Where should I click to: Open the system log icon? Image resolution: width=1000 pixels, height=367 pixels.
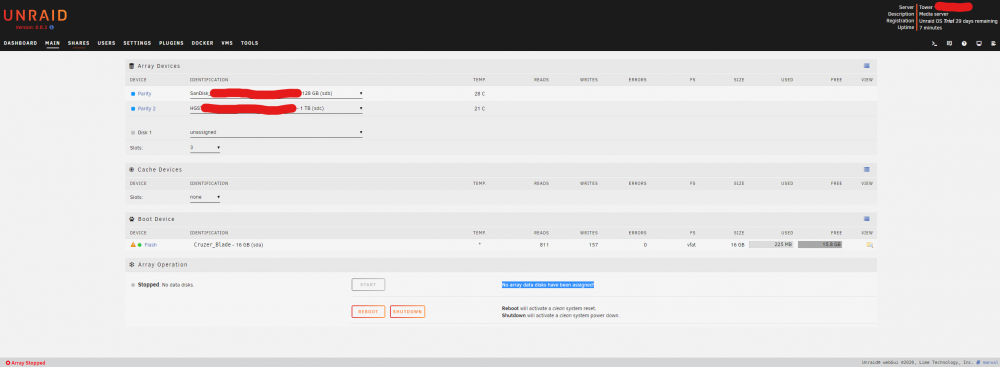pos(994,43)
